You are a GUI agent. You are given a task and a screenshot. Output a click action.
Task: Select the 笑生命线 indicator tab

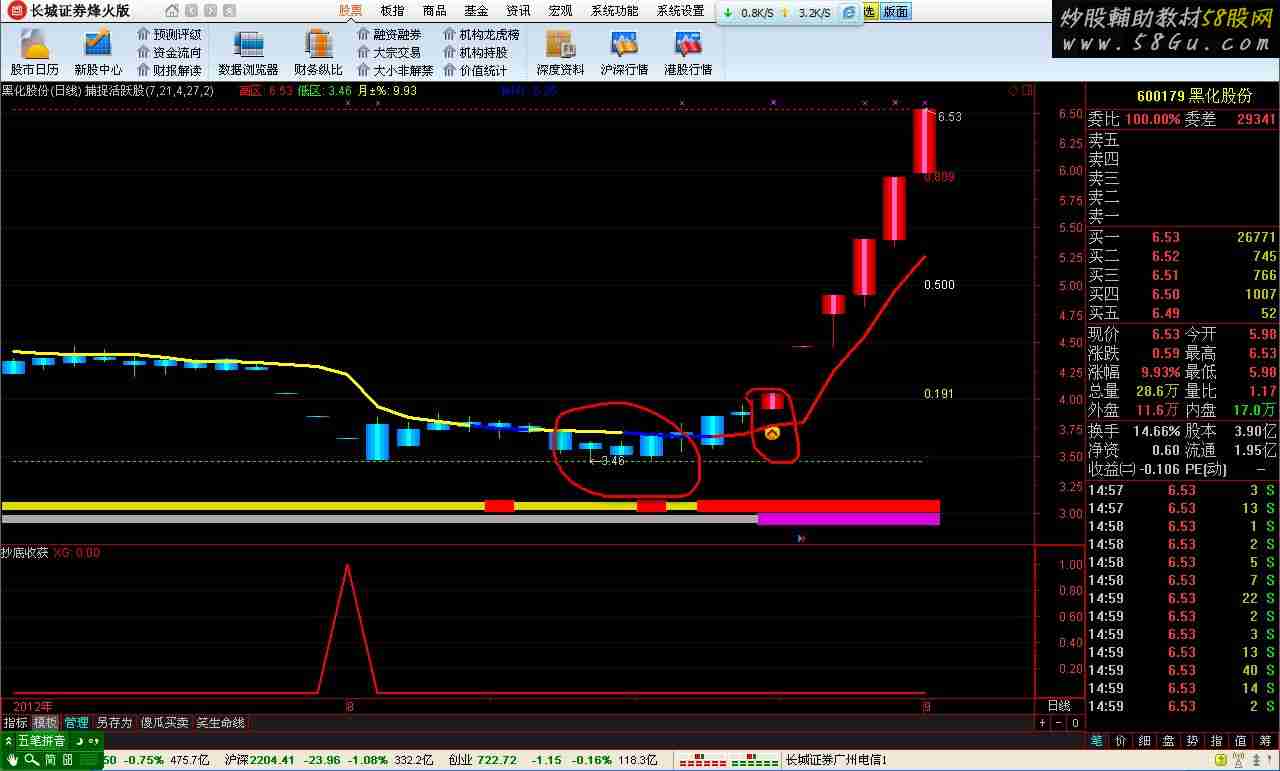point(220,722)
